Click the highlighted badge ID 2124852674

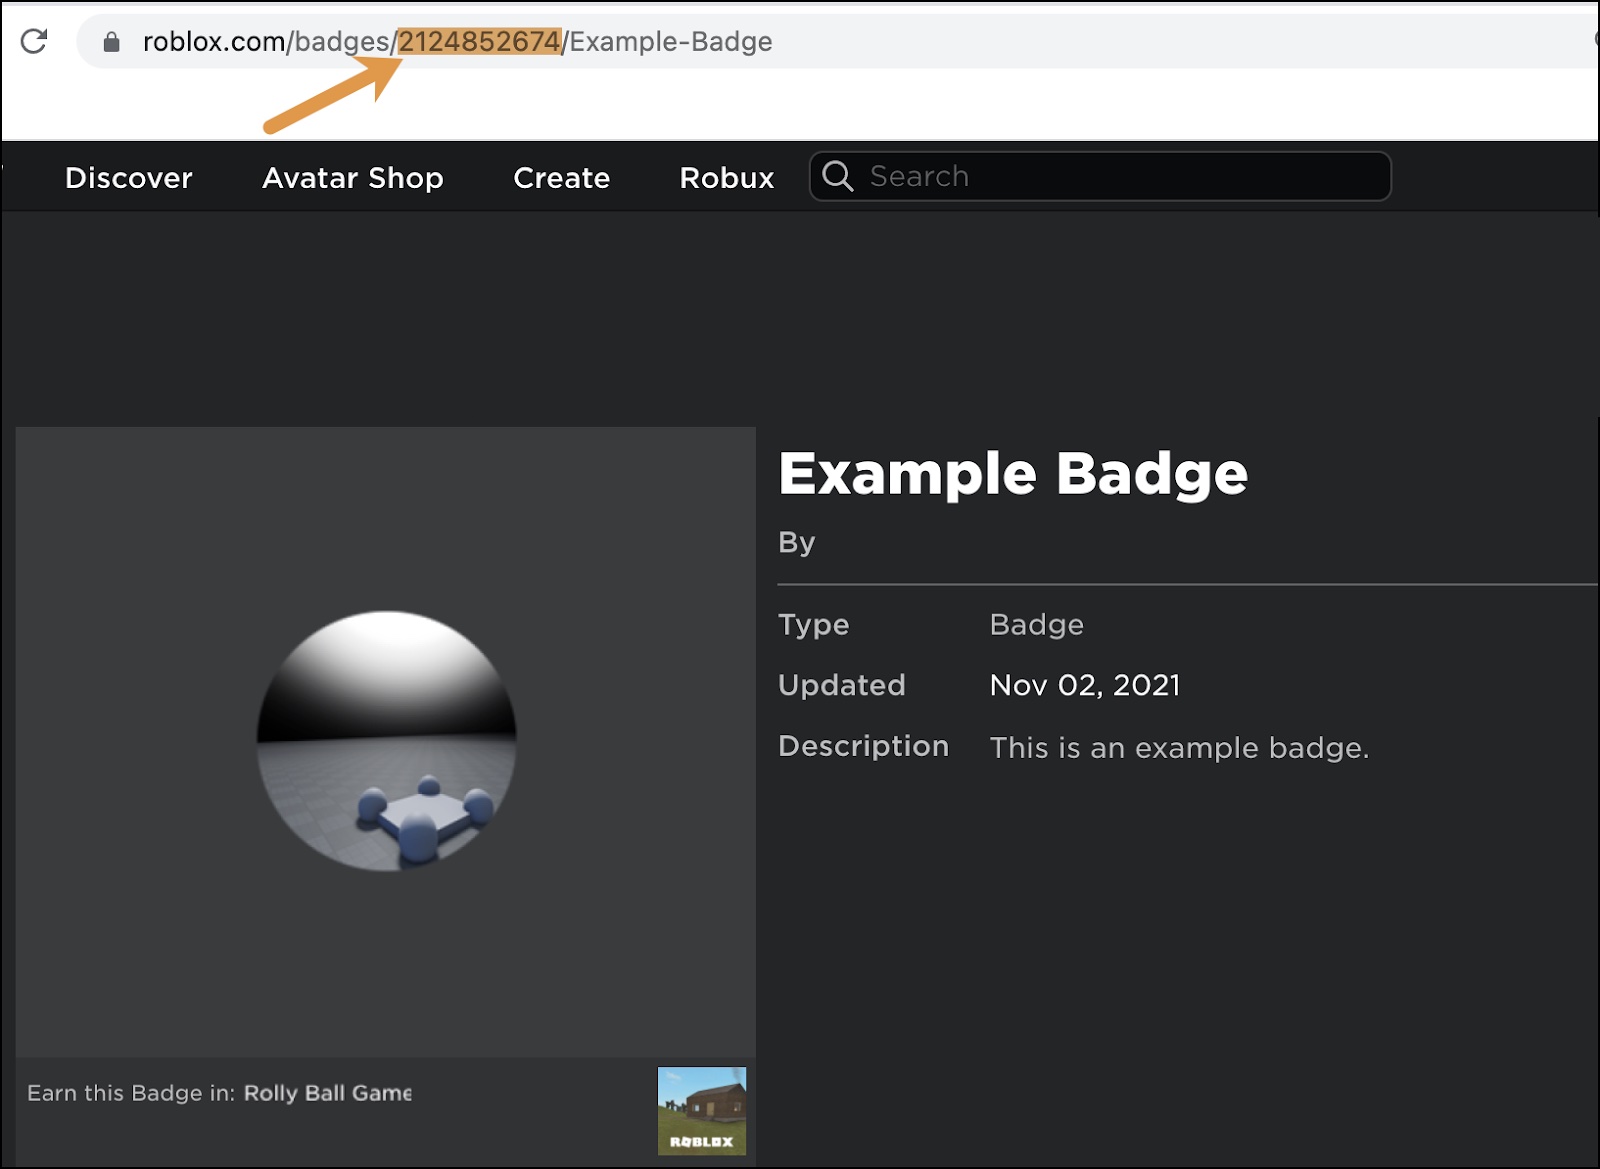[479, 42]
